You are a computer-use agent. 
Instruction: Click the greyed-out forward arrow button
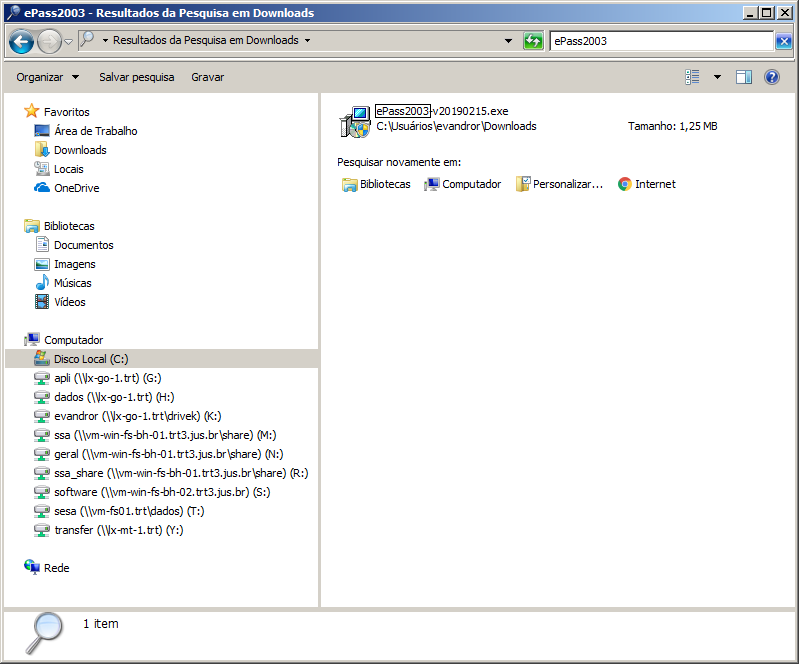click(x=49, y=42)
